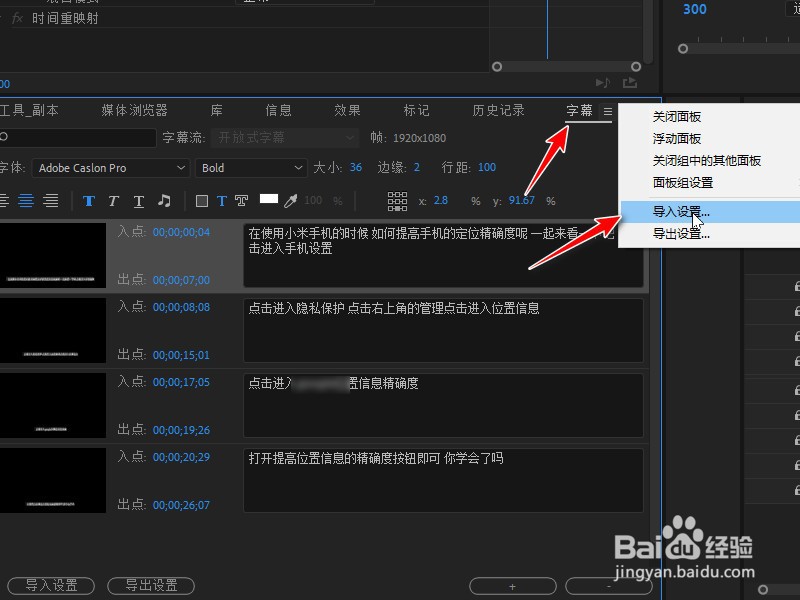
Task: Switch to the Info (信息) tab
Action: point(278,110)
